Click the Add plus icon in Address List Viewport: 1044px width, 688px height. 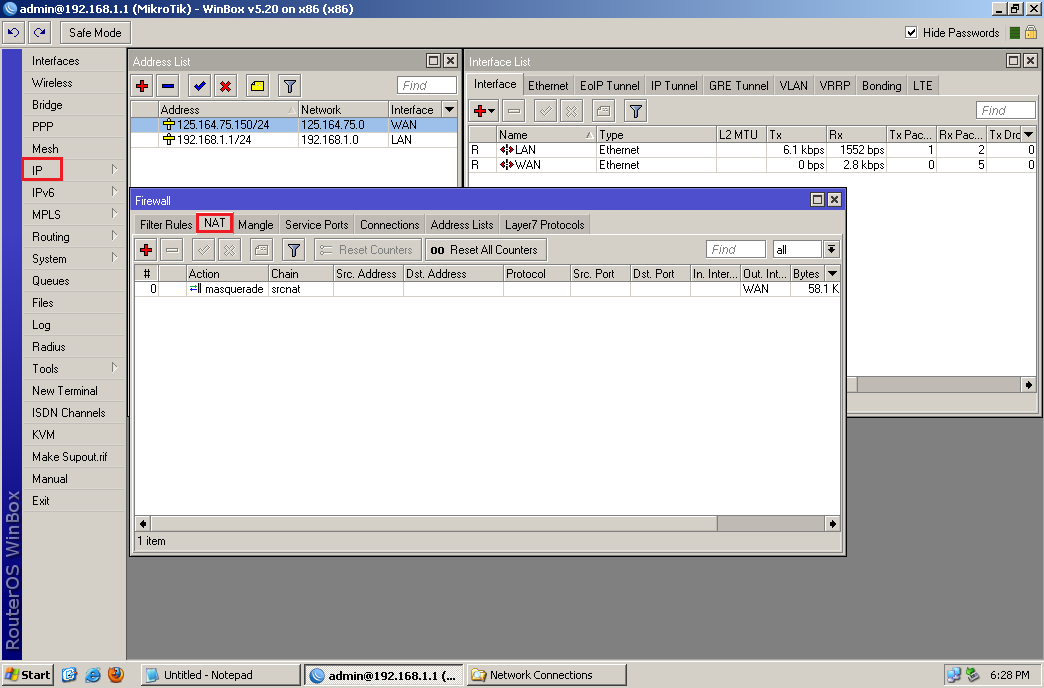142,86
